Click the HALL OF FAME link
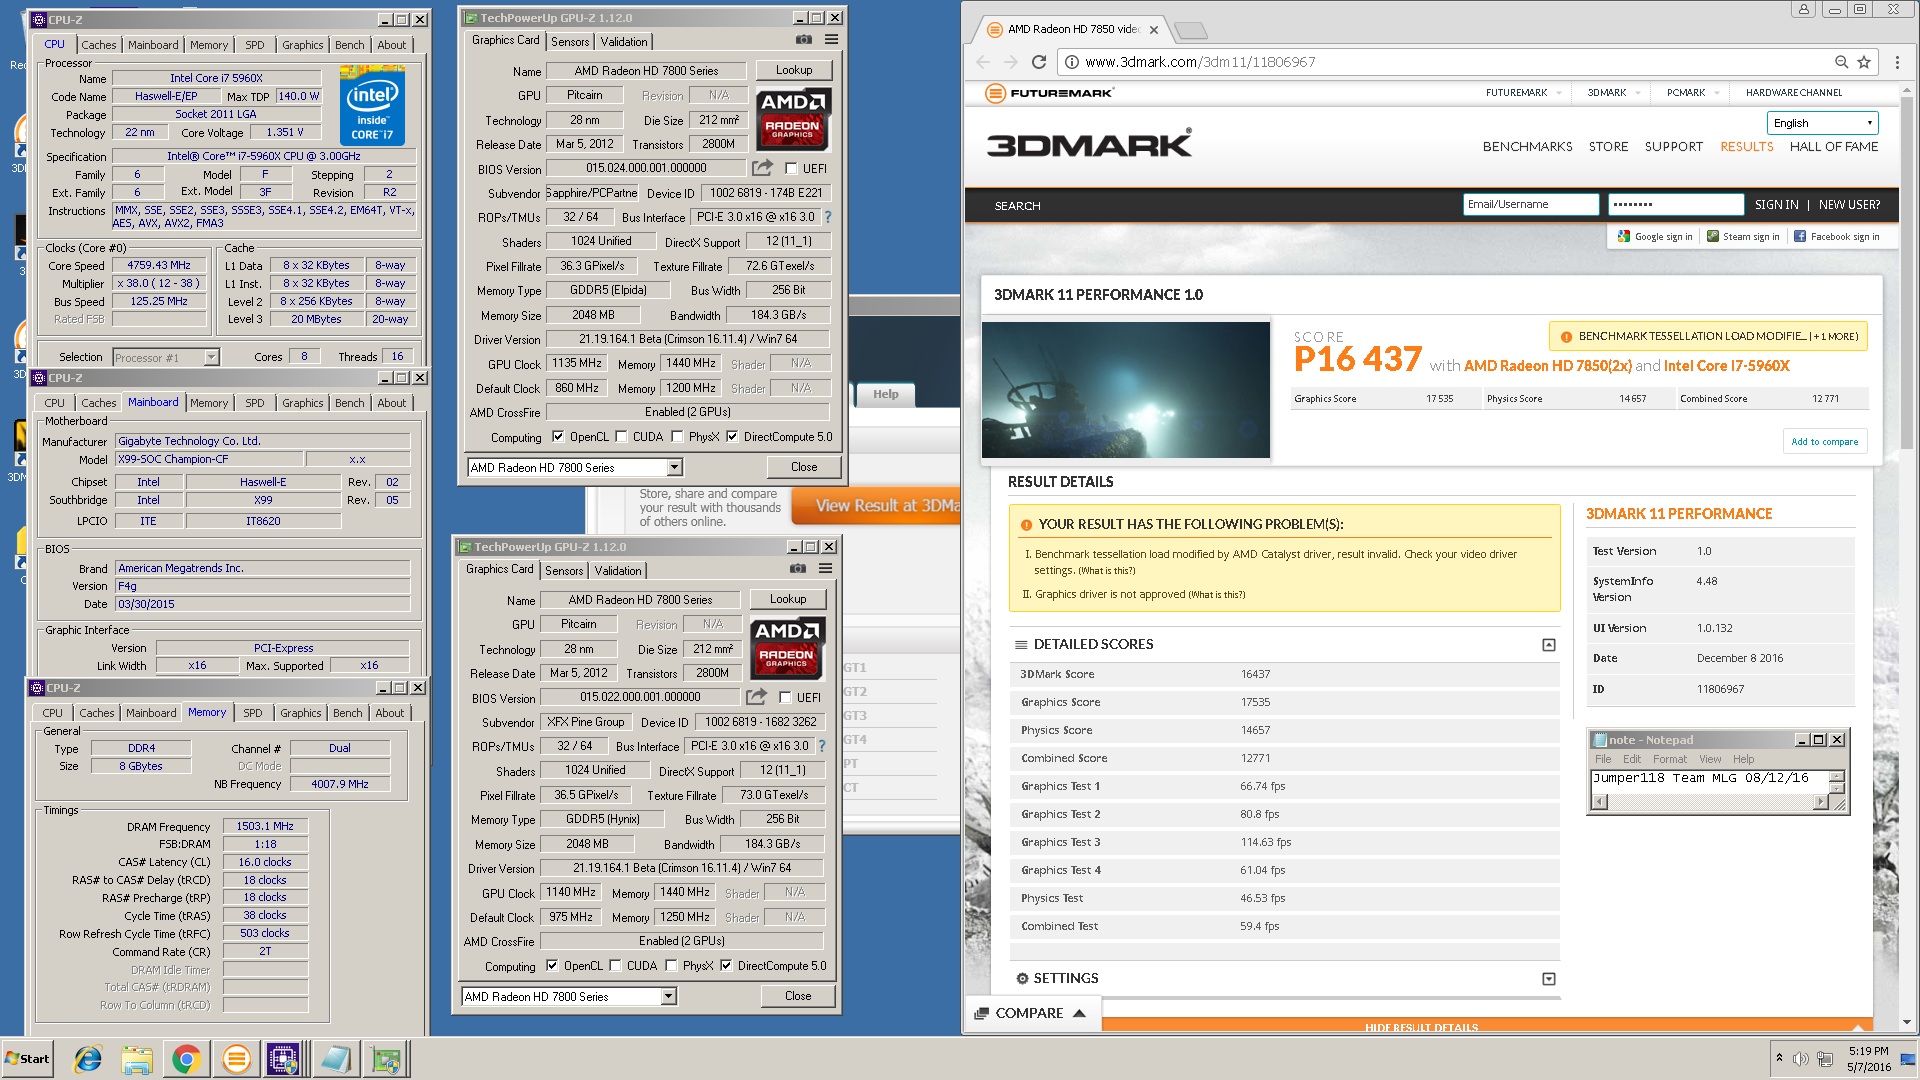The width and height of the screenshot is (1920, 1080). click(x=1833, y=146)
